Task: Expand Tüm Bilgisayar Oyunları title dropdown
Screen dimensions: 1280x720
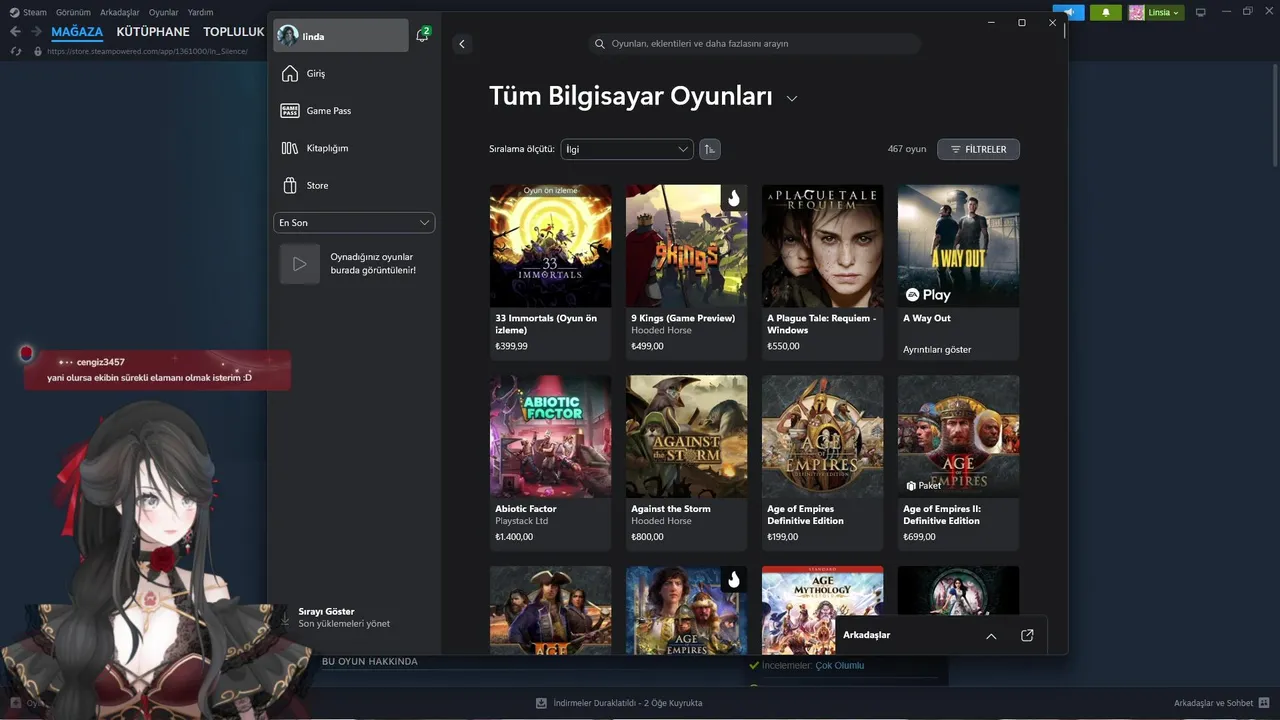Action: tap(792, 98)
